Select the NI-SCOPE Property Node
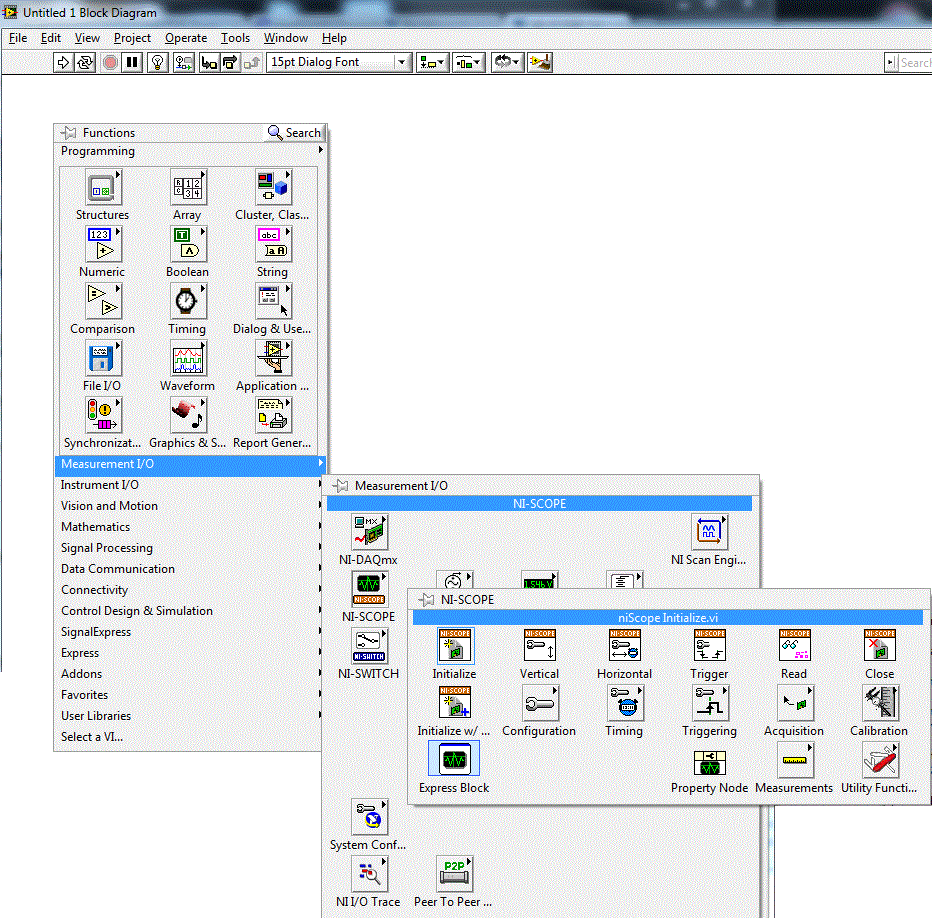 710,762
